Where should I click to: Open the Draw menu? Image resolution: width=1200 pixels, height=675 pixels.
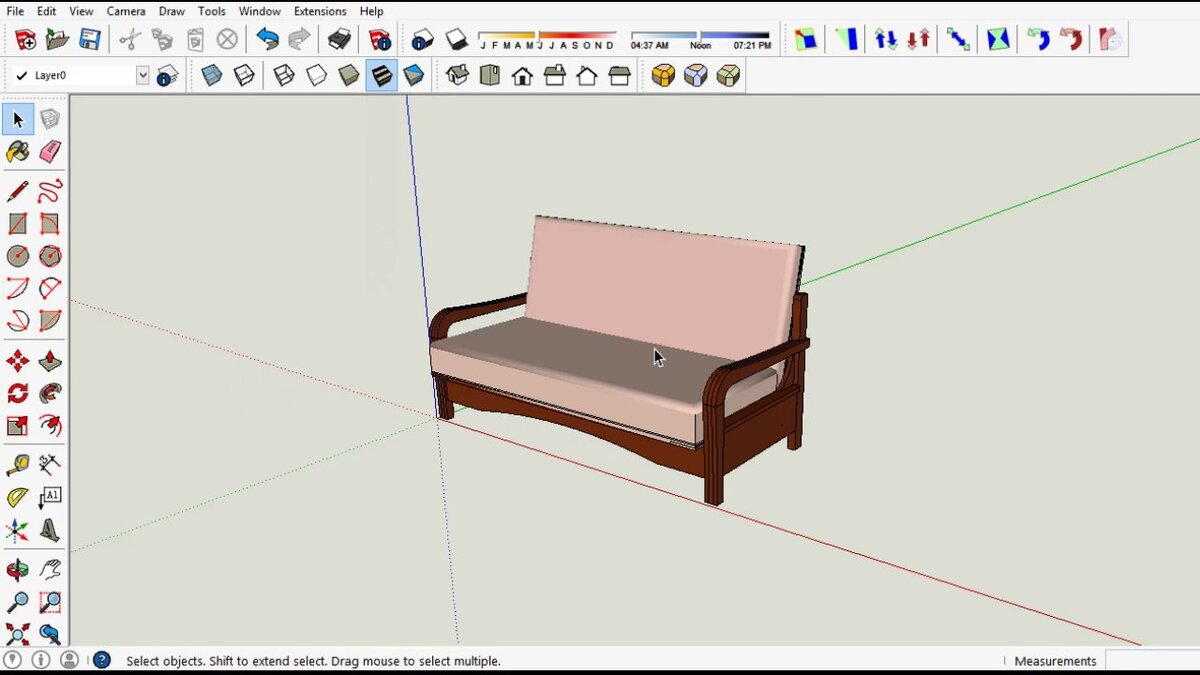click(172, 11)
